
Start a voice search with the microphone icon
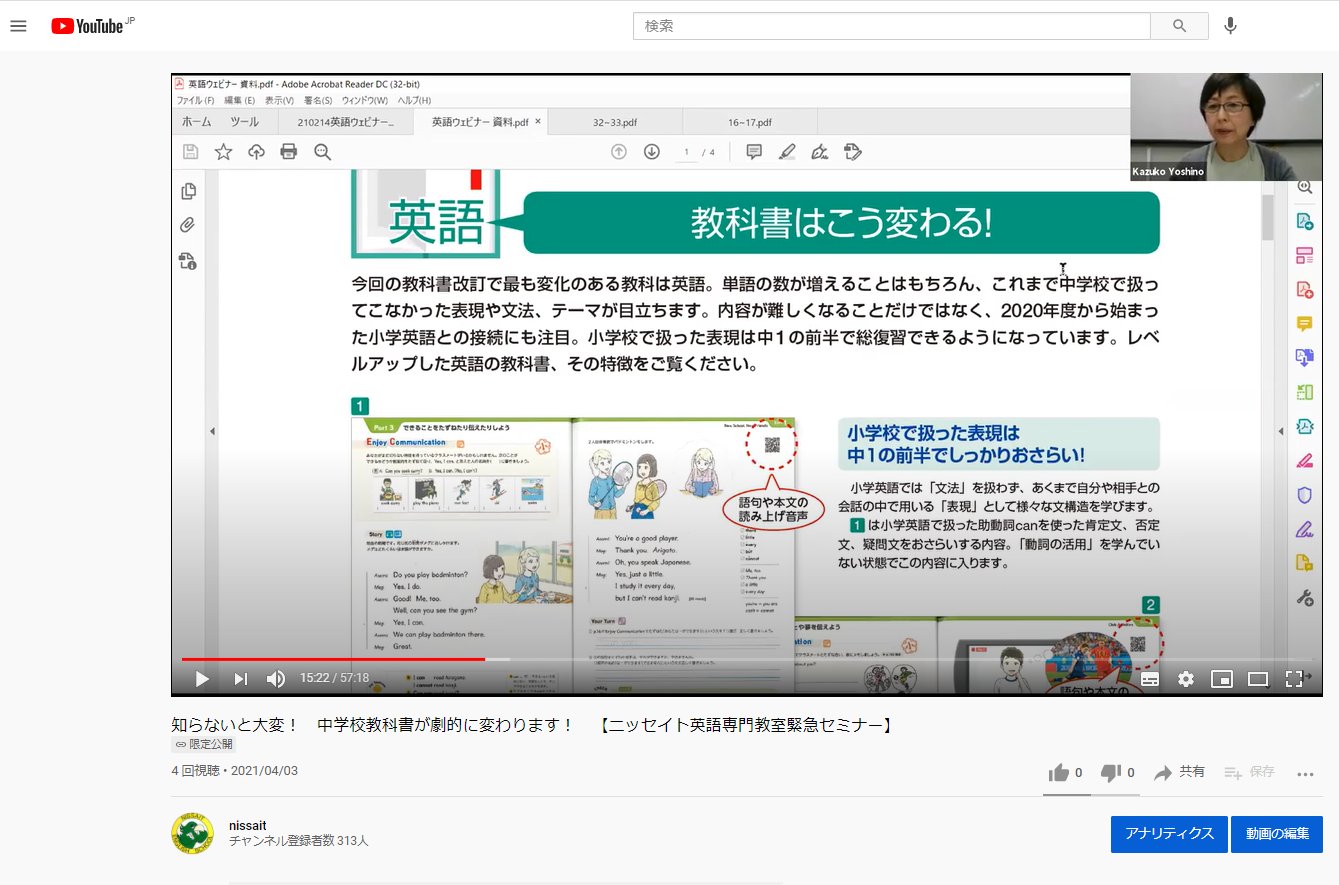pyautogui.click(x=1231, y=25)
